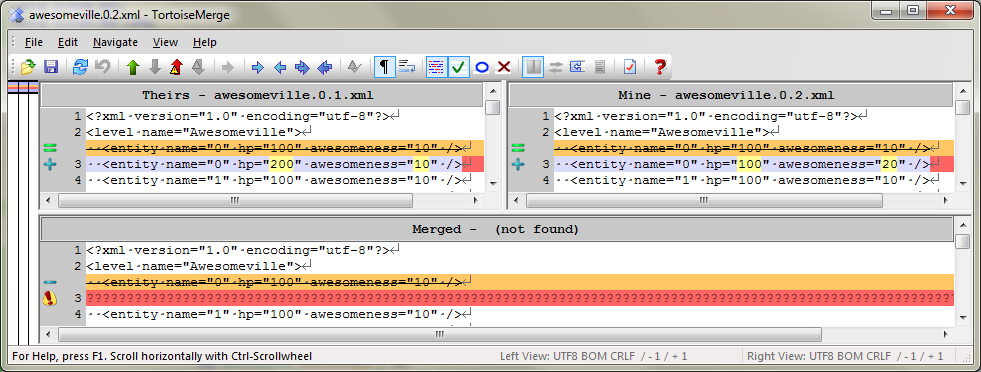Click the Theirs - awesomeville.0.1.xml pane header
The height and width of the screenshot is (372, 981).
click(262, 96)
